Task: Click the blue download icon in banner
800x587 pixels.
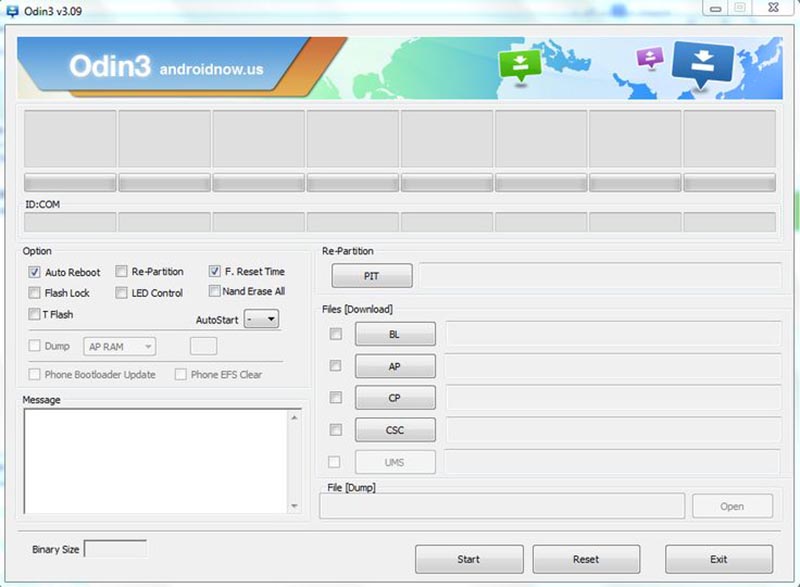Action: [703, 64]
